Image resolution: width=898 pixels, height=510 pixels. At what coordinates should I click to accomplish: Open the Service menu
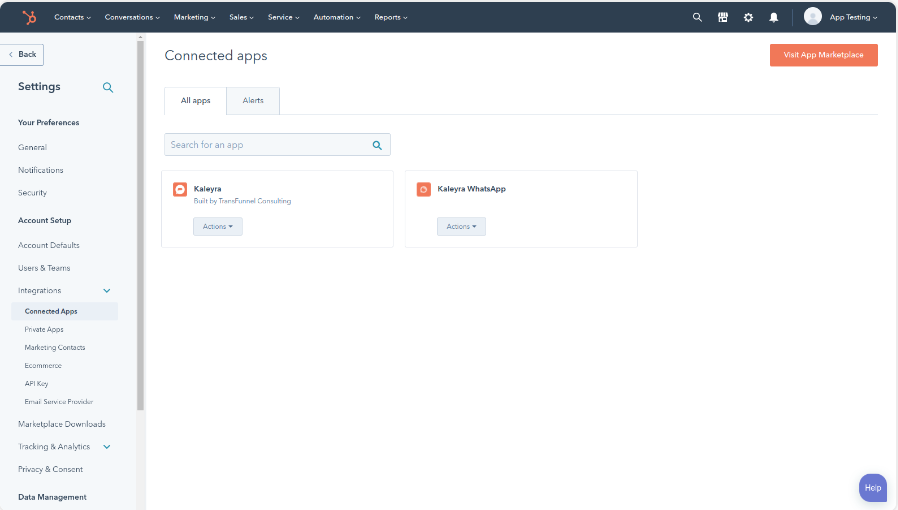point(283,17)
